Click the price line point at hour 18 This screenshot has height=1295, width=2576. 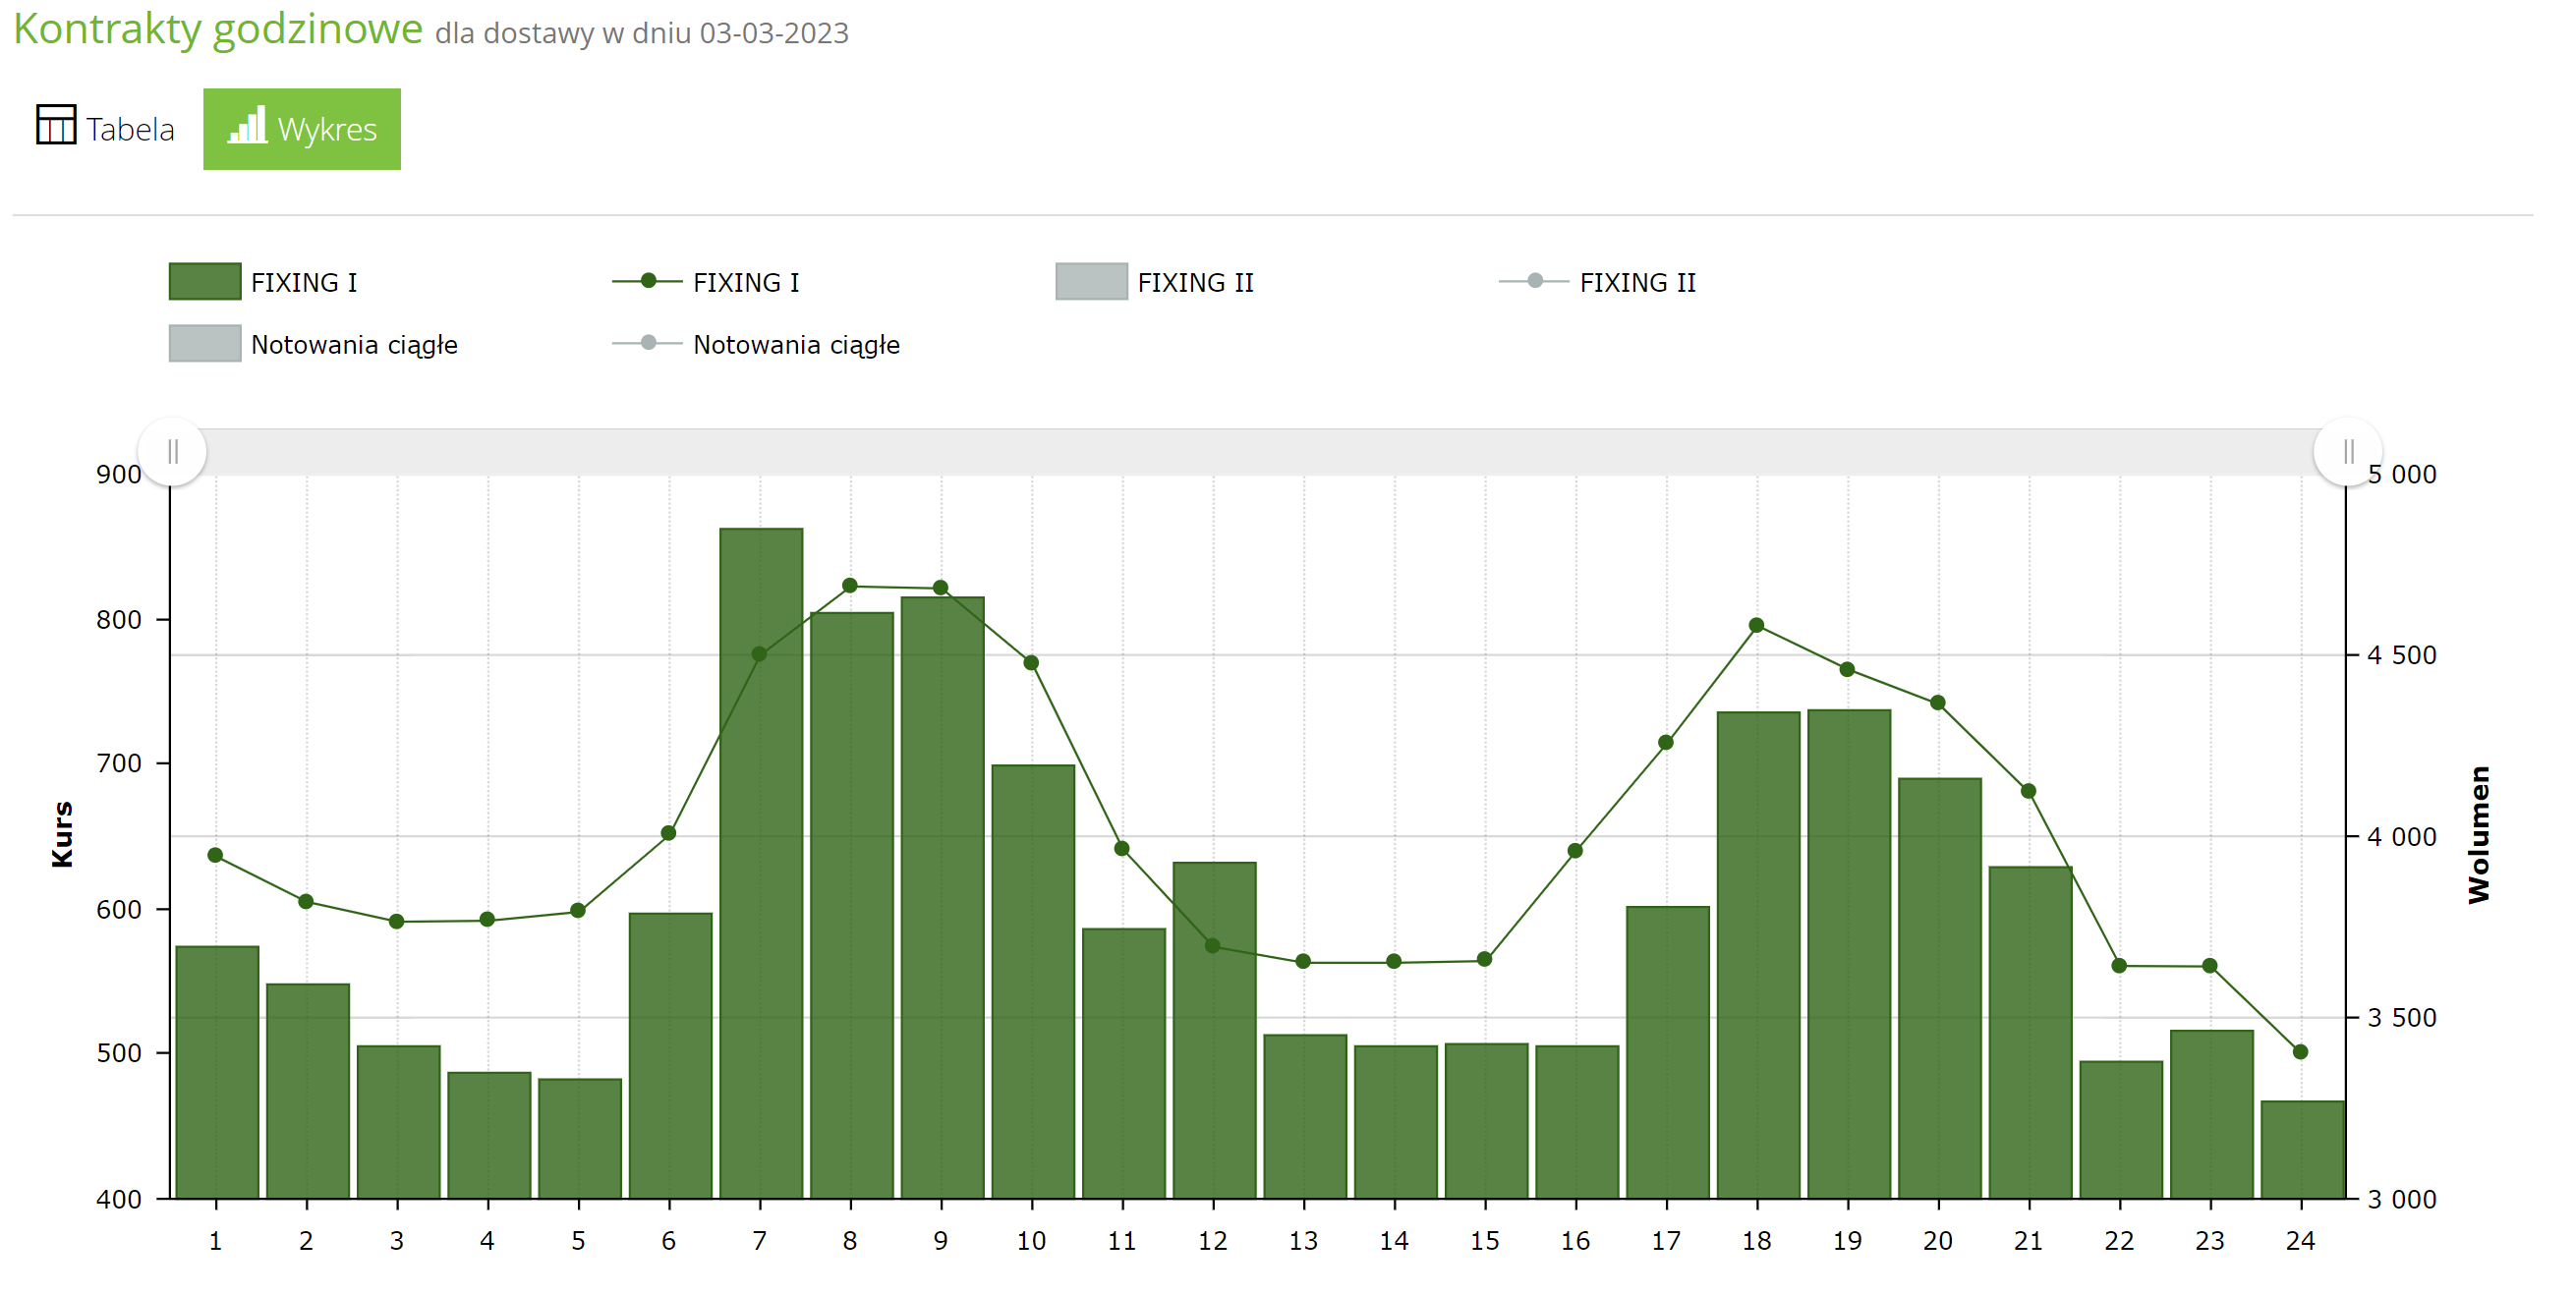click(x=1756, y=626)
